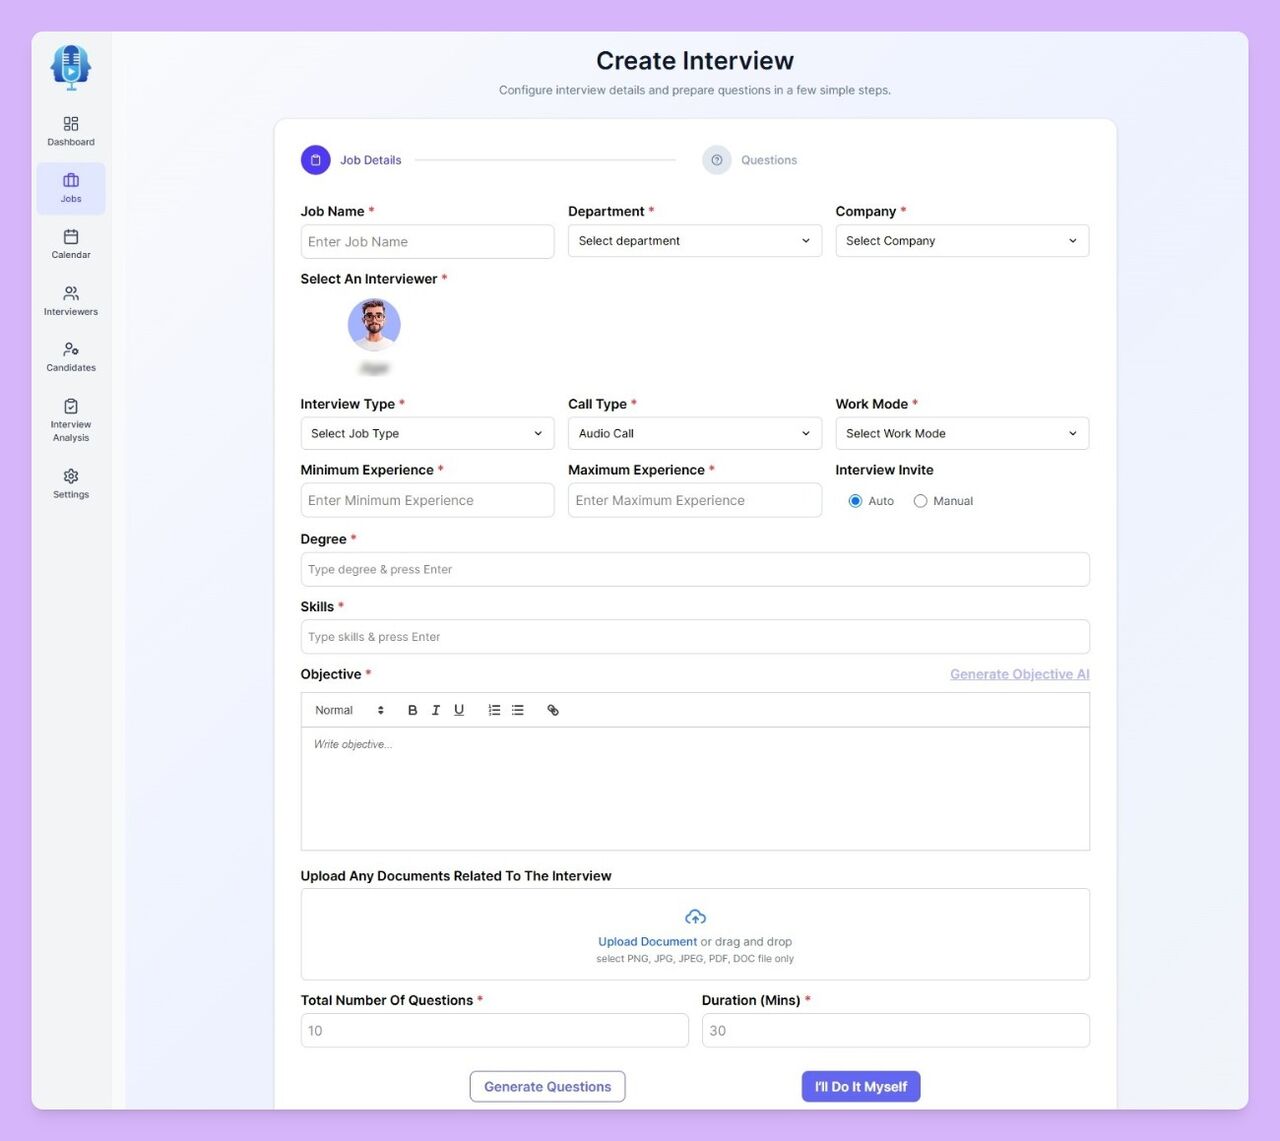This screenshot has height=1141, width=1280.
Task: Select the interviewer avatar
Action: pos(374,325)
